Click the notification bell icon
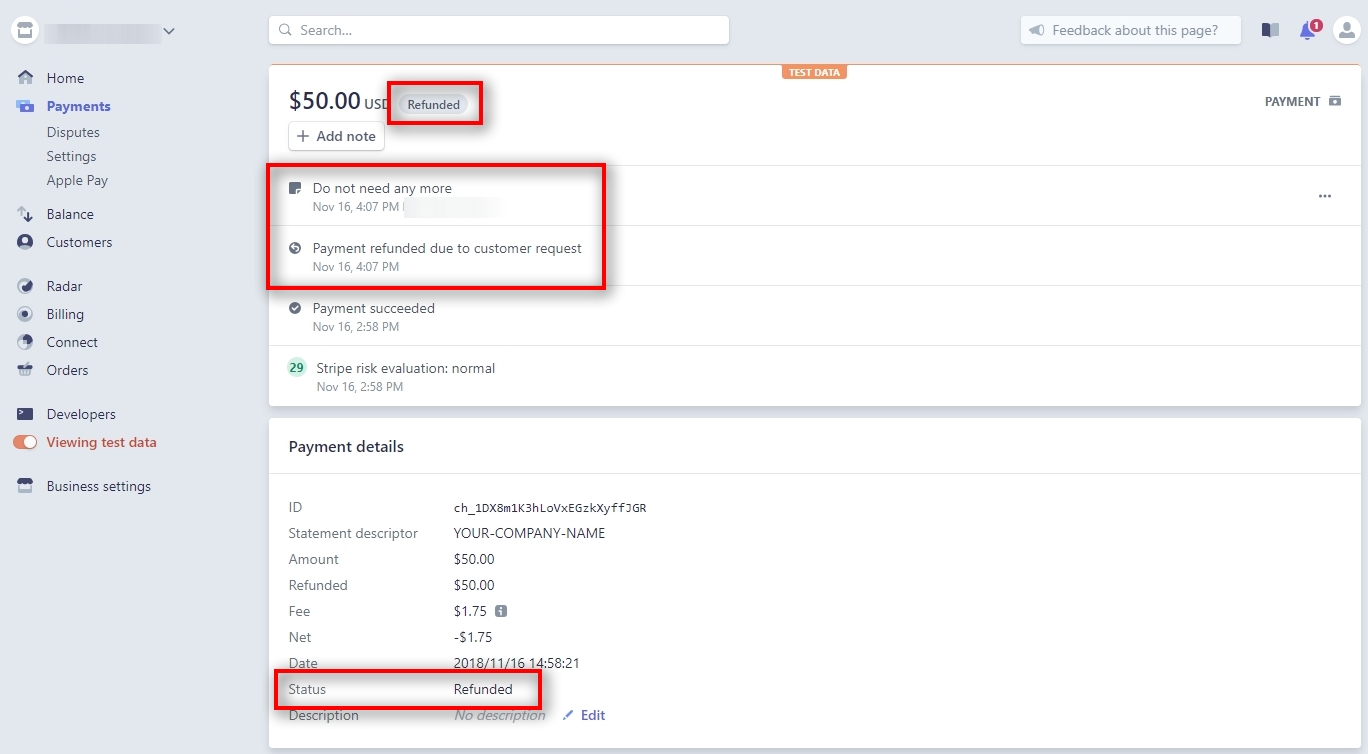 point(1307,30)
